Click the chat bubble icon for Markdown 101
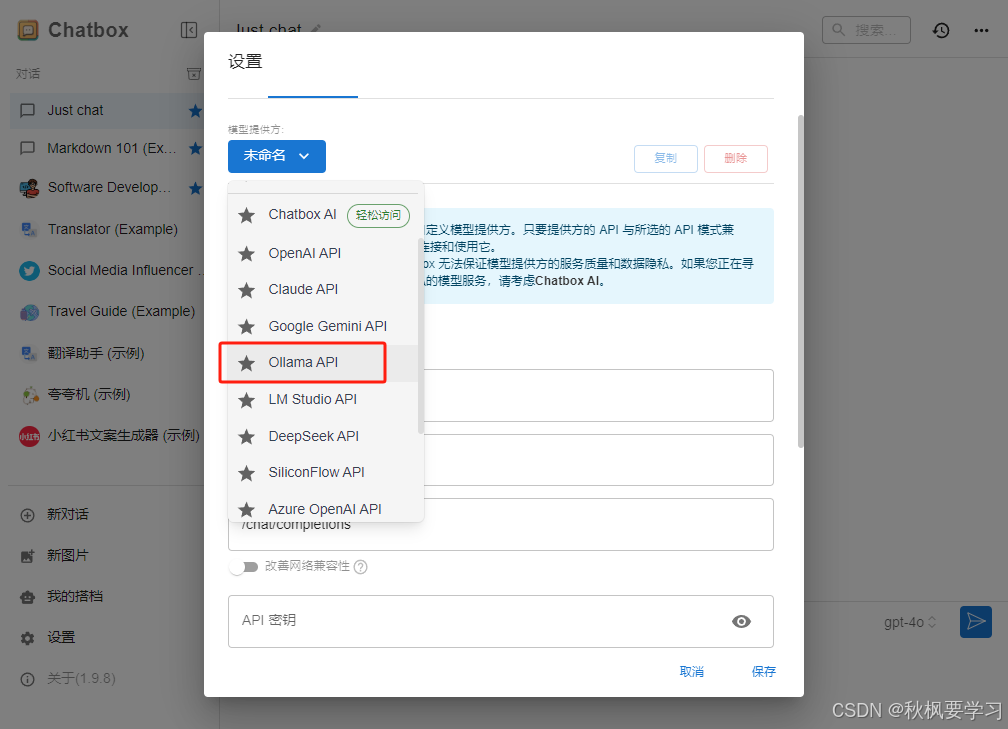The height and width of the screenshot is (729, 1008). (28, 148)
